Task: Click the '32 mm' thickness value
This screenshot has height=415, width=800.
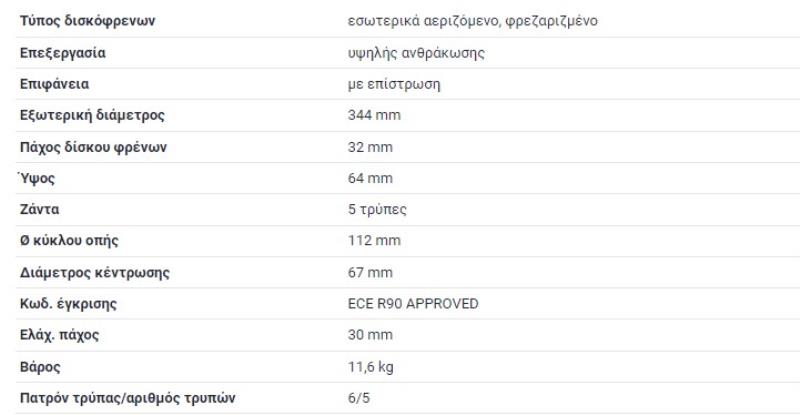Action: pos(370,147)
